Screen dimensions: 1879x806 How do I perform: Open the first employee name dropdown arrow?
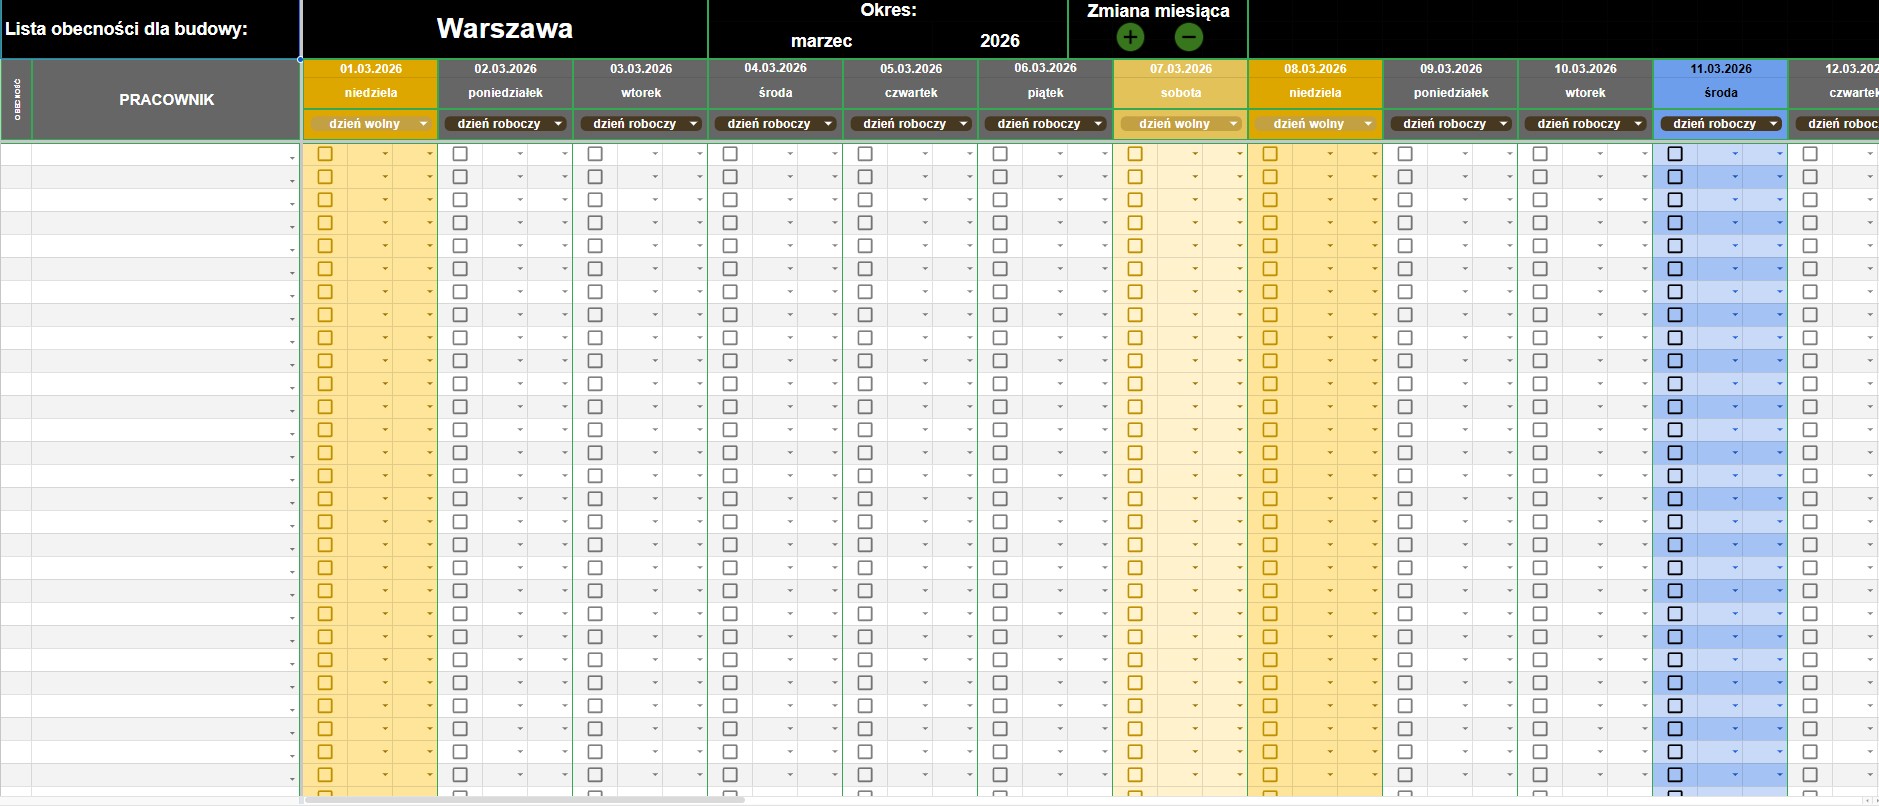292,158
